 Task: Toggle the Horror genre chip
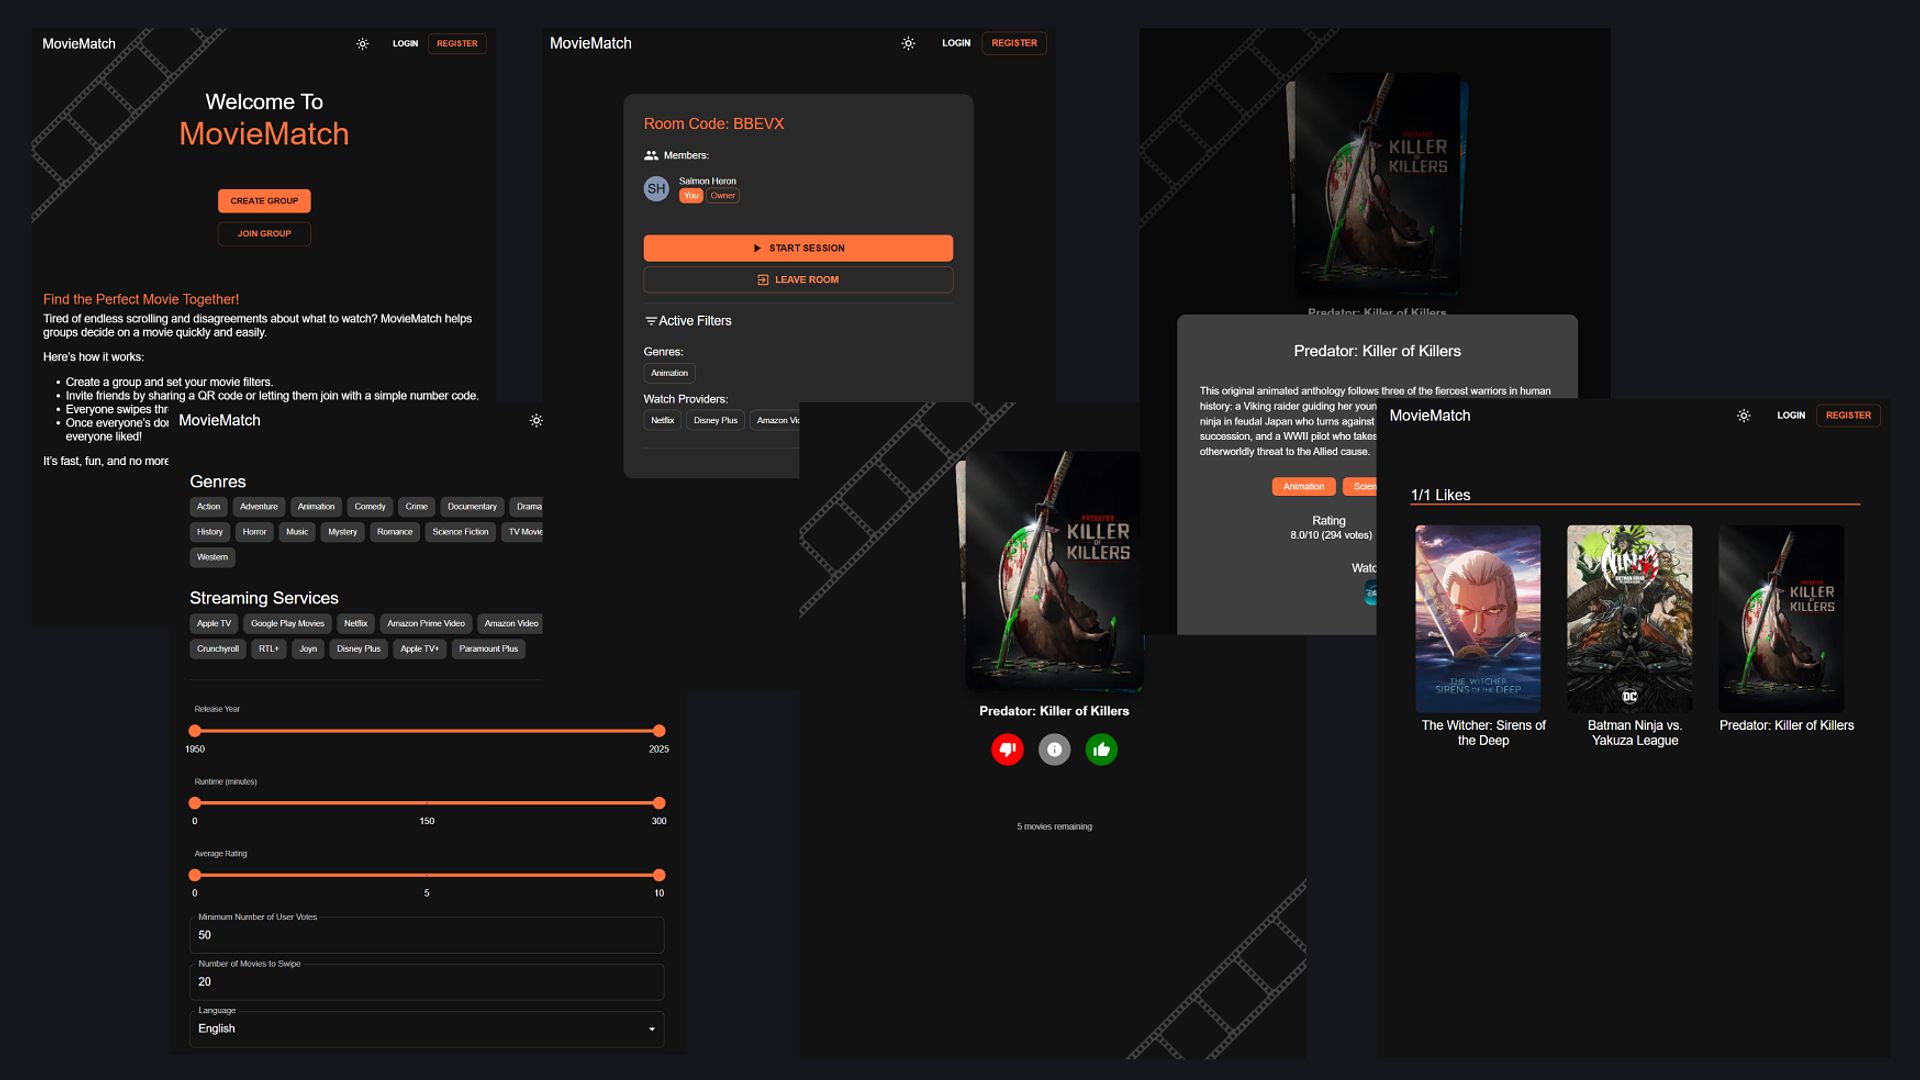pos(254,532)
